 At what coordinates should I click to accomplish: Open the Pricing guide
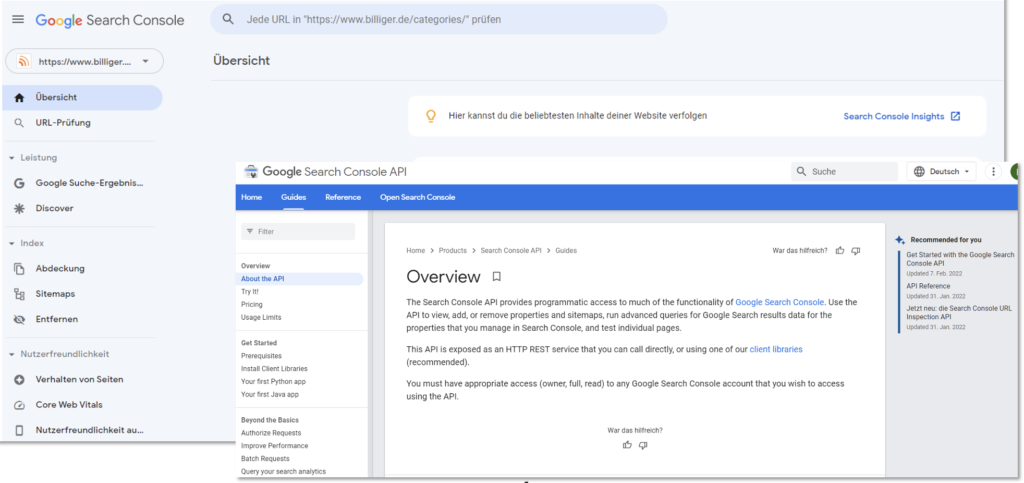(251, 304)
